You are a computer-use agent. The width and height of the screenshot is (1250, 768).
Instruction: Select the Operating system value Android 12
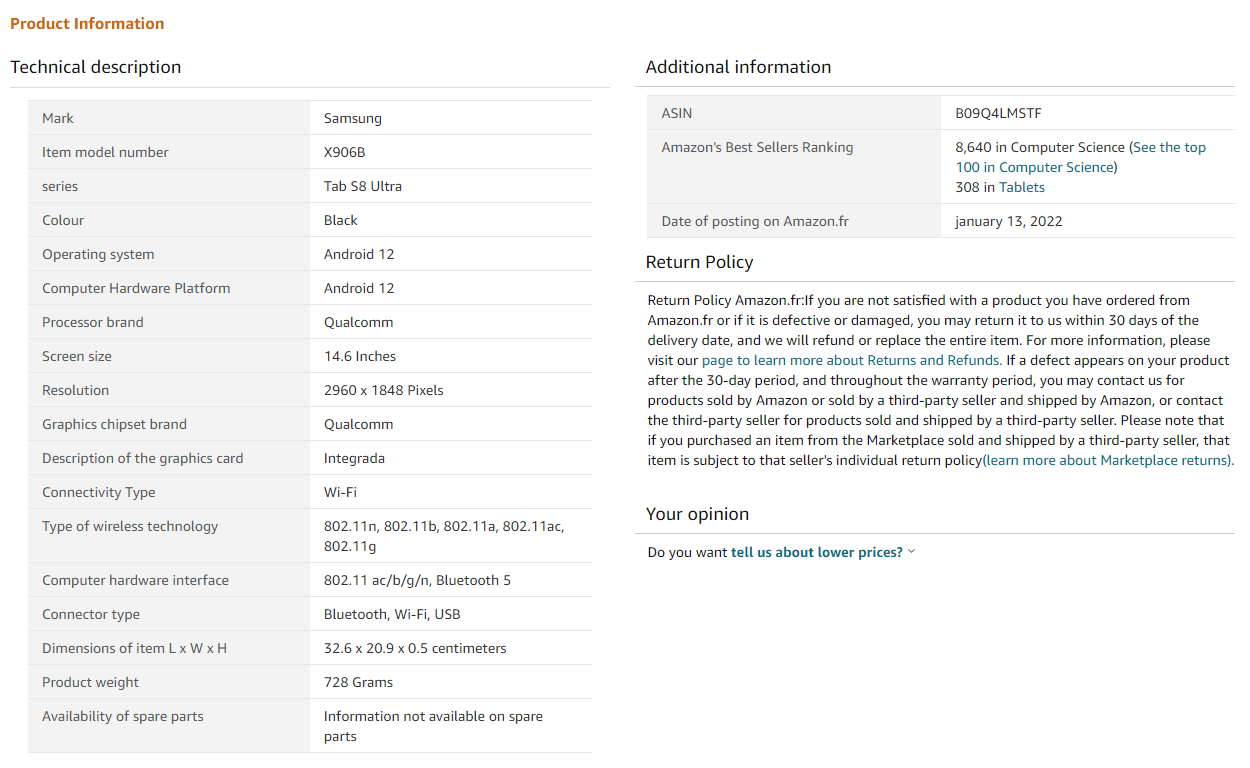click(x=359, y=254)
